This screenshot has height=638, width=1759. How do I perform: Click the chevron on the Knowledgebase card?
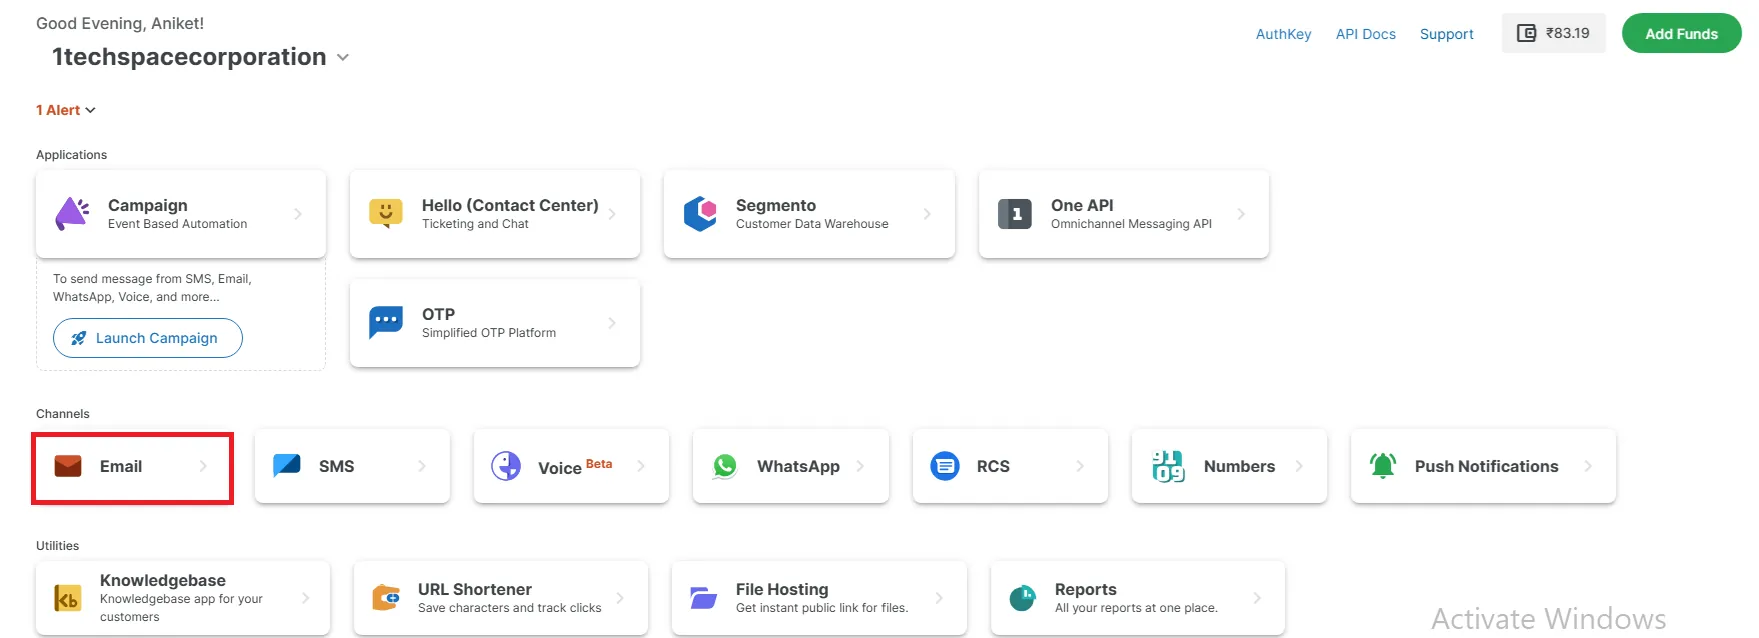point(306,598)
